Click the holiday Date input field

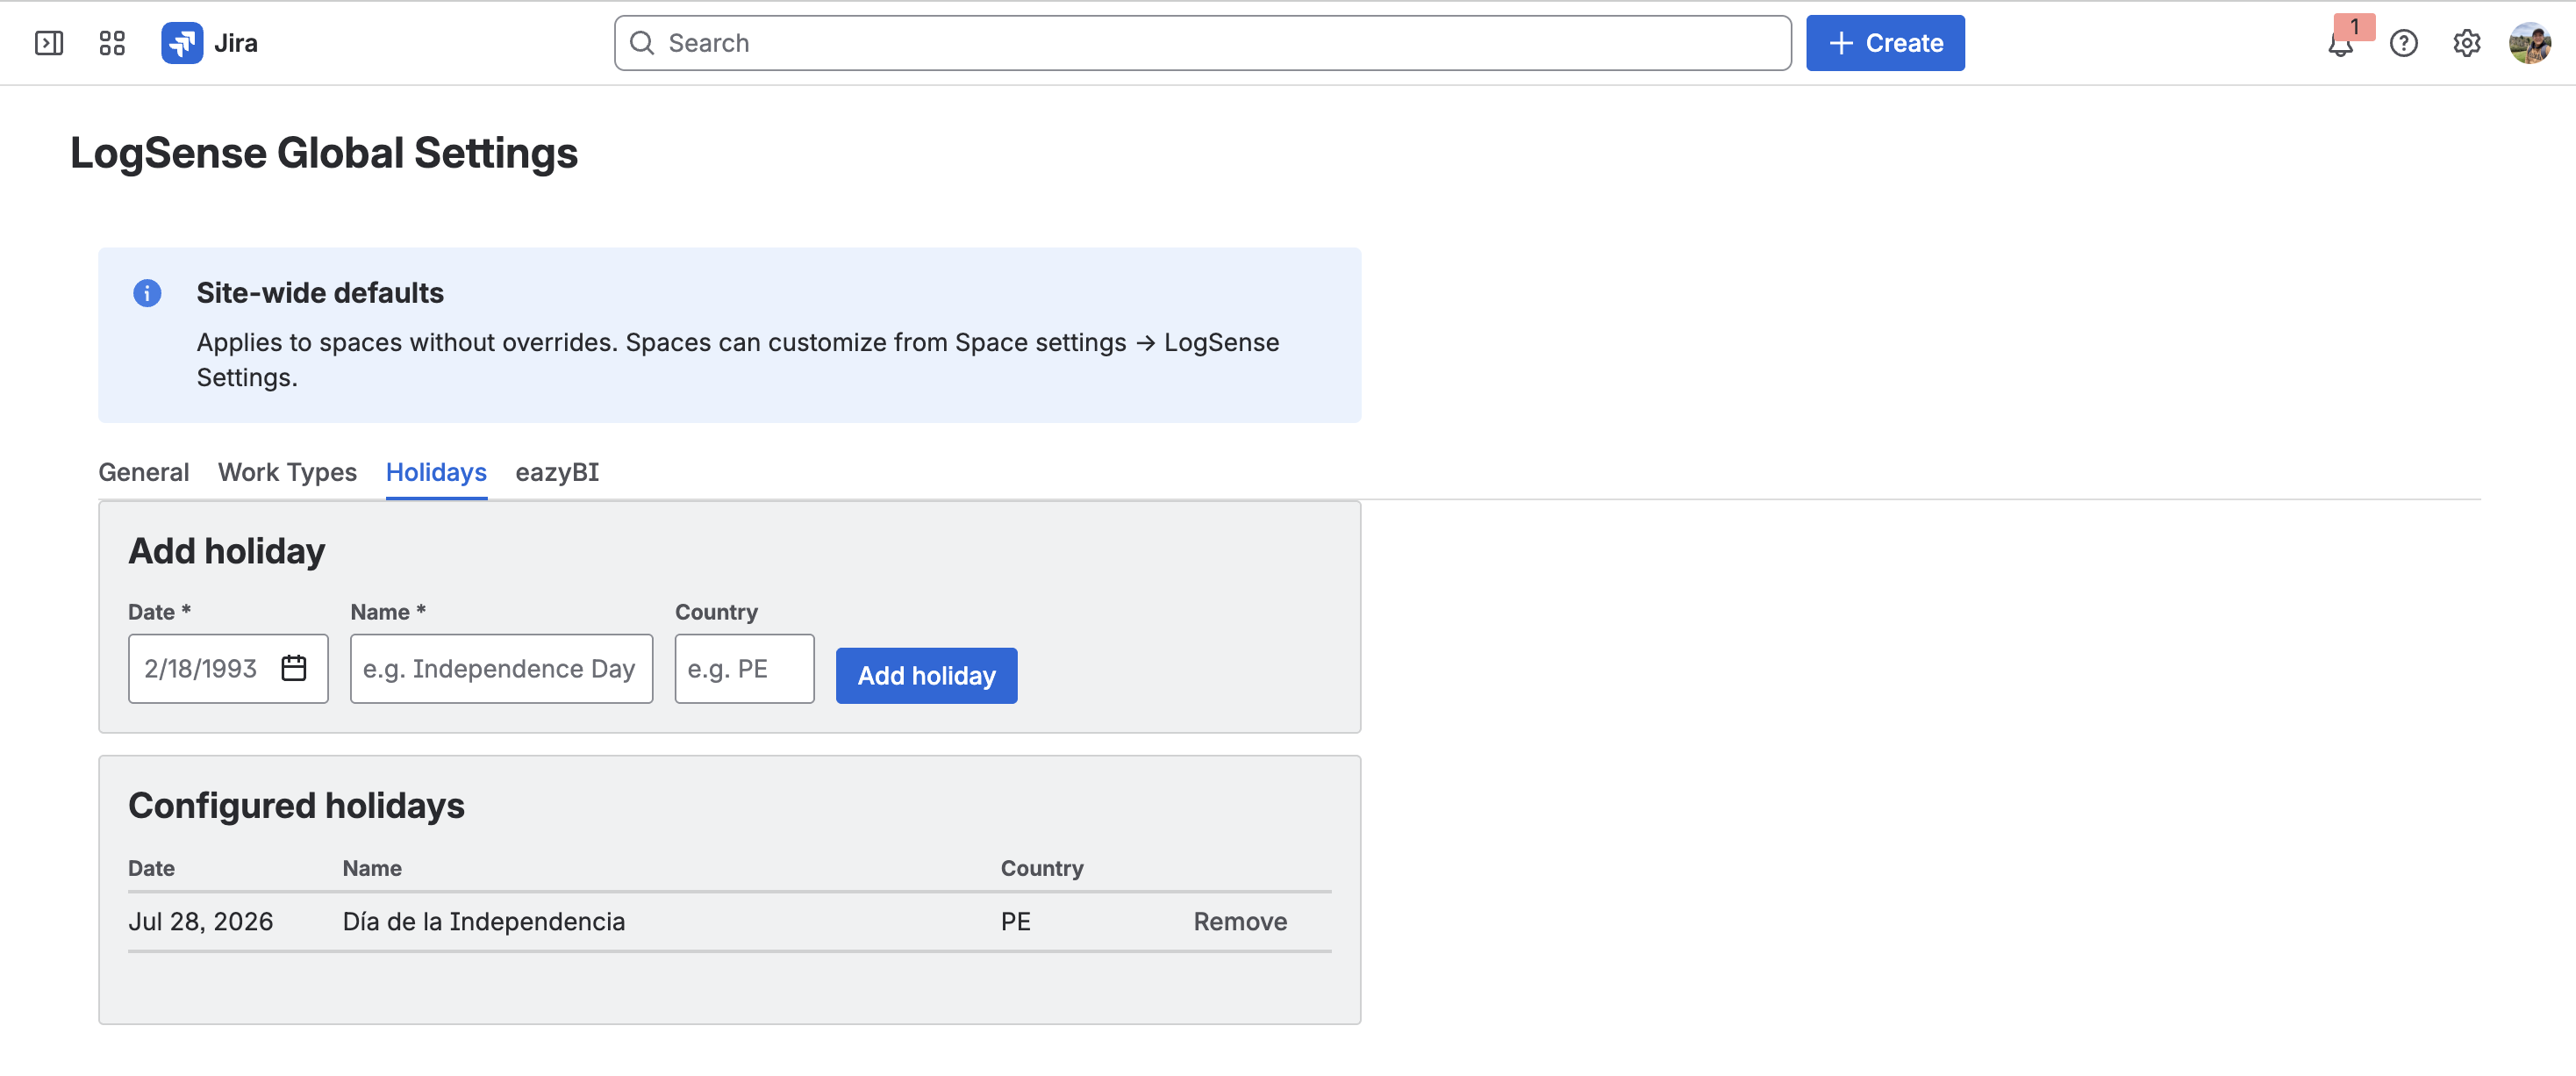pyautogui.click(x=228, y=668)
